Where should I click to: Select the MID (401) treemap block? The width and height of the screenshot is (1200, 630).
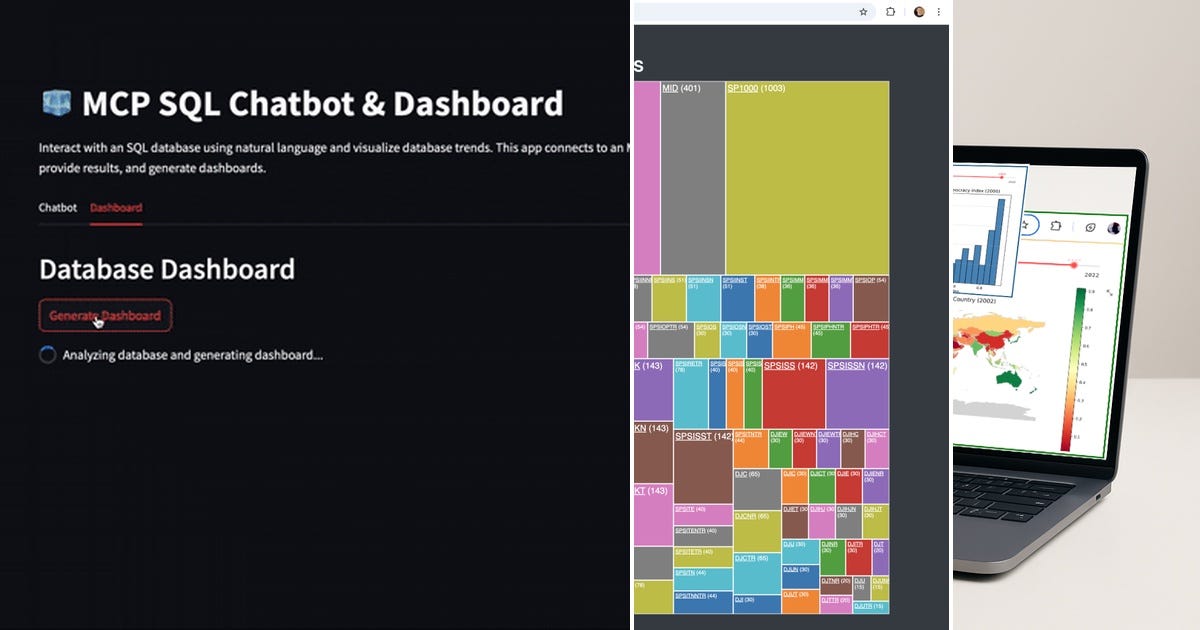[692, 178]
